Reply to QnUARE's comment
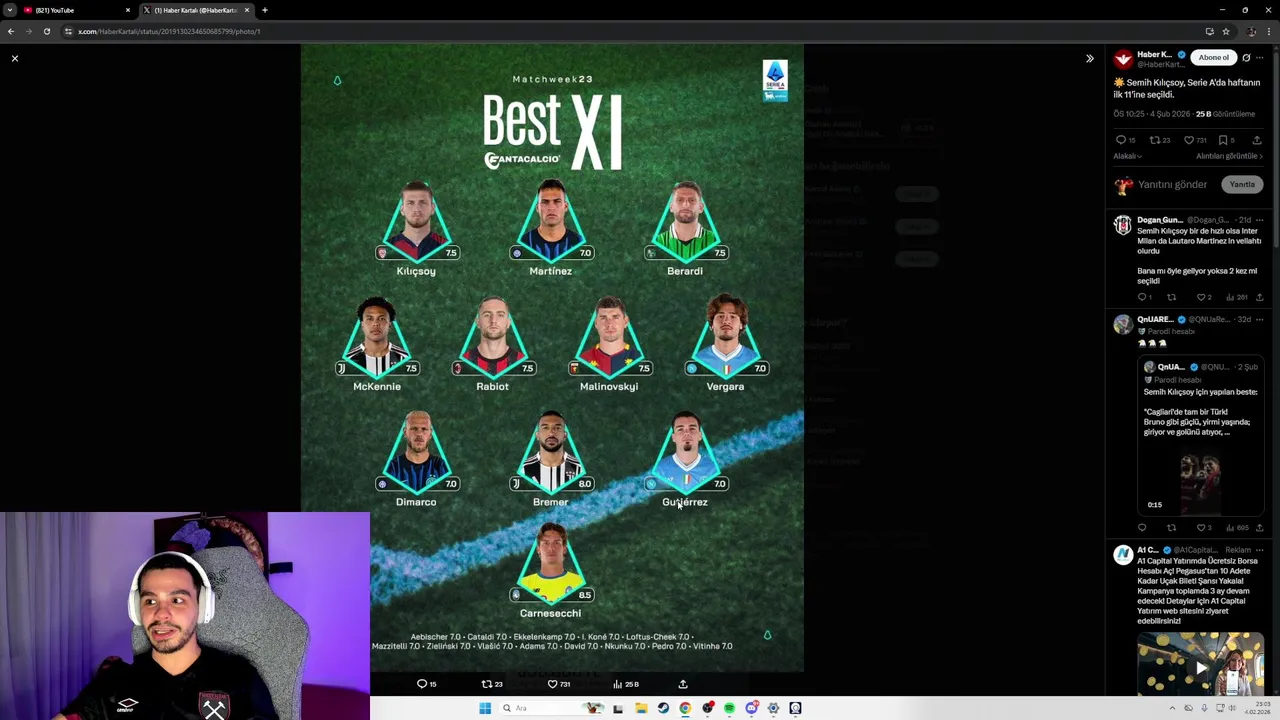1280x720 pixels. pos(1142,527)
